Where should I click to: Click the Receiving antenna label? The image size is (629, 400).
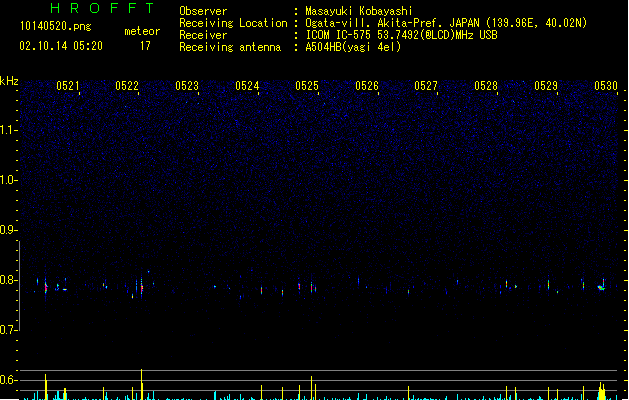230,47
